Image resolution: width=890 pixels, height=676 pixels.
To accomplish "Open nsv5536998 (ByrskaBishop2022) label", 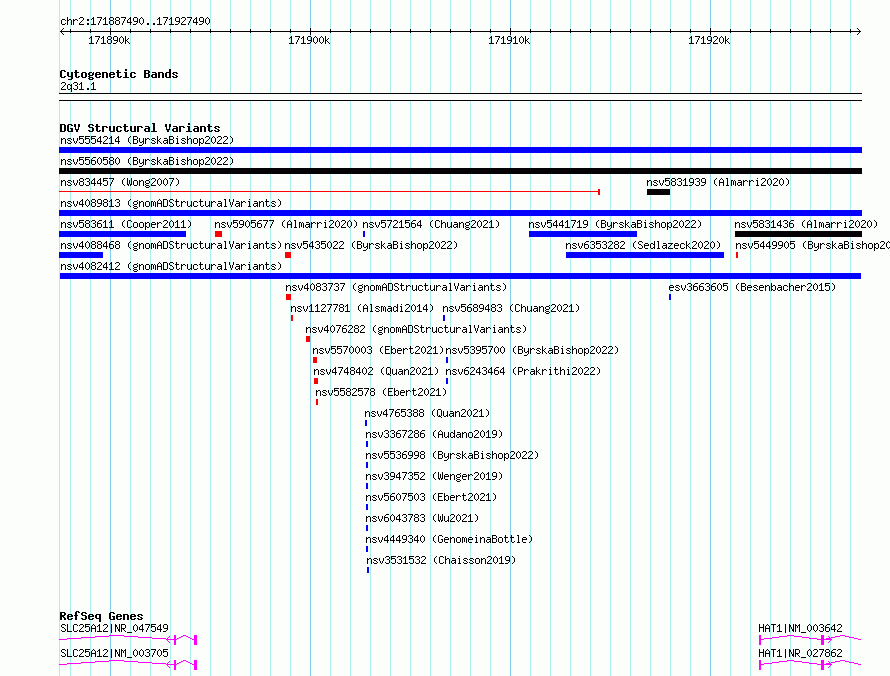I will [452, 455].
